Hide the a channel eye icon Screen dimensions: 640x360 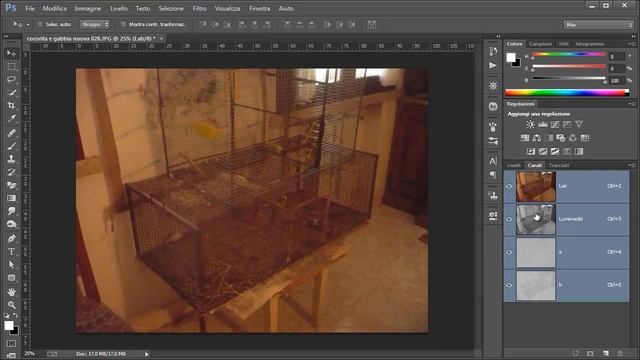click(509, 252)
